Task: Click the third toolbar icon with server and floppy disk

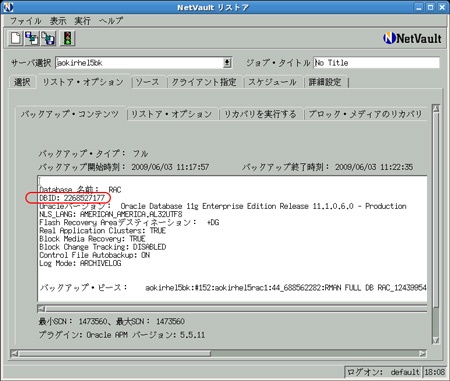Action: [x=48, y=38]
